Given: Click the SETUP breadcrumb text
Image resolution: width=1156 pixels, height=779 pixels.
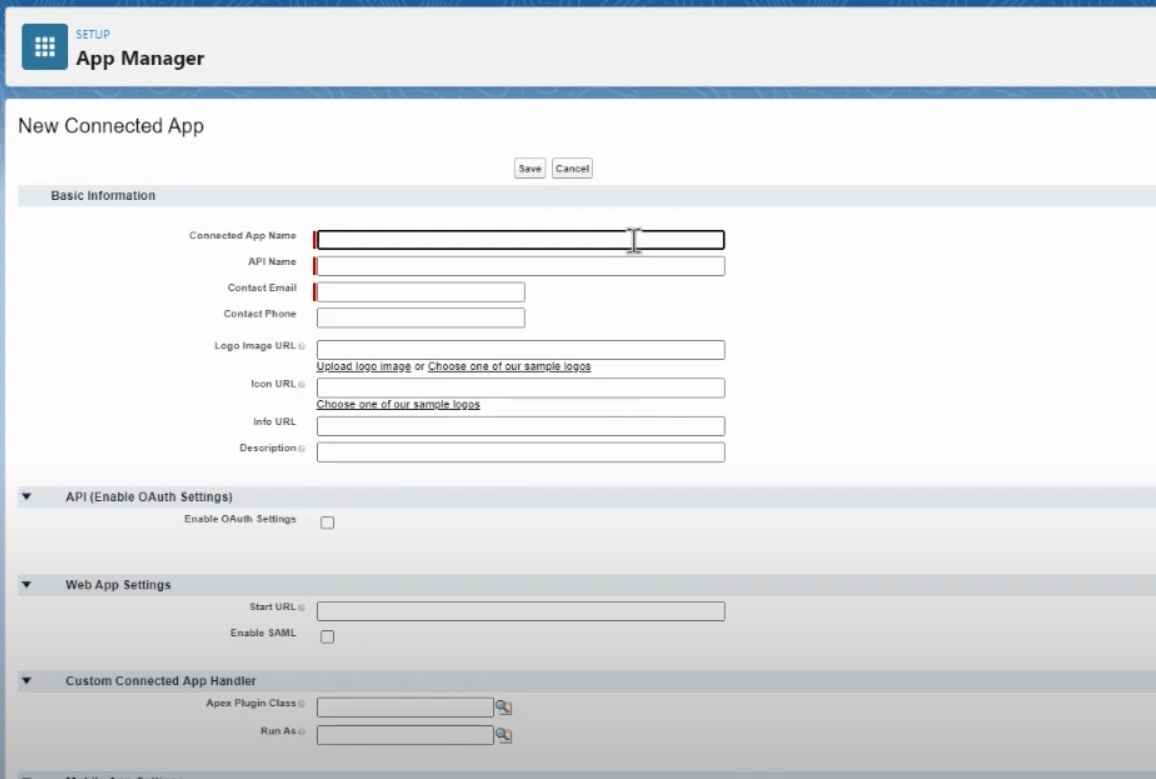Looking at the screenshot, I should (x=93, y=35).
